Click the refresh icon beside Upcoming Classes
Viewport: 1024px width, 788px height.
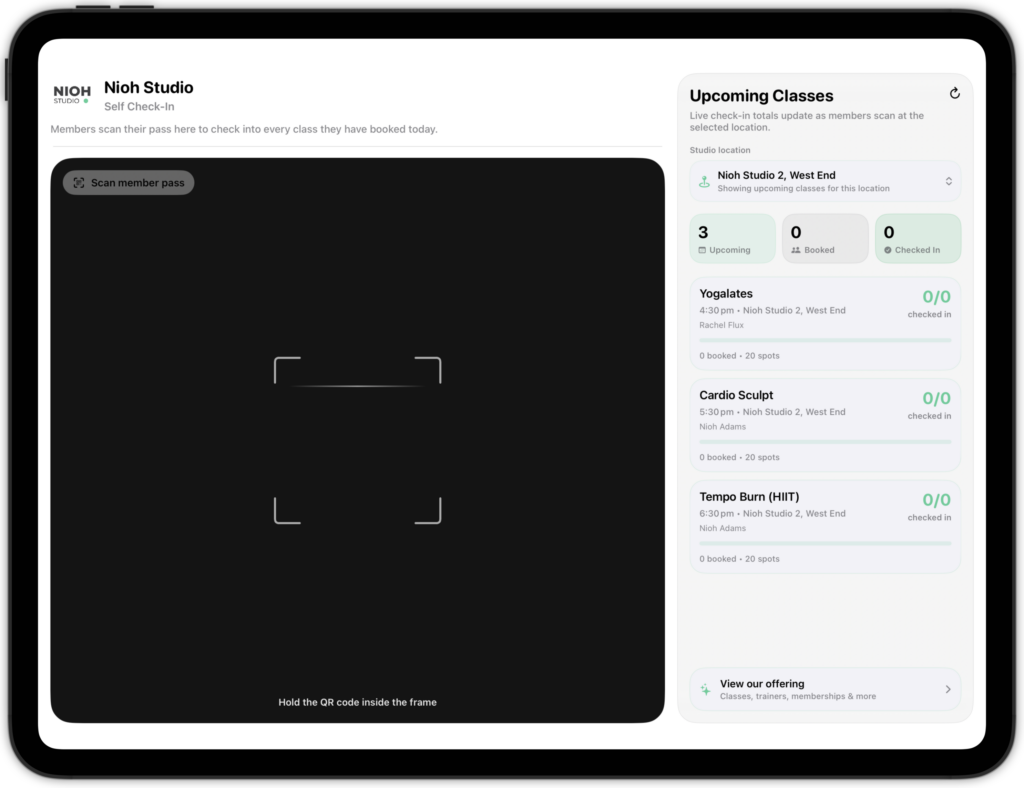(954, 94)
